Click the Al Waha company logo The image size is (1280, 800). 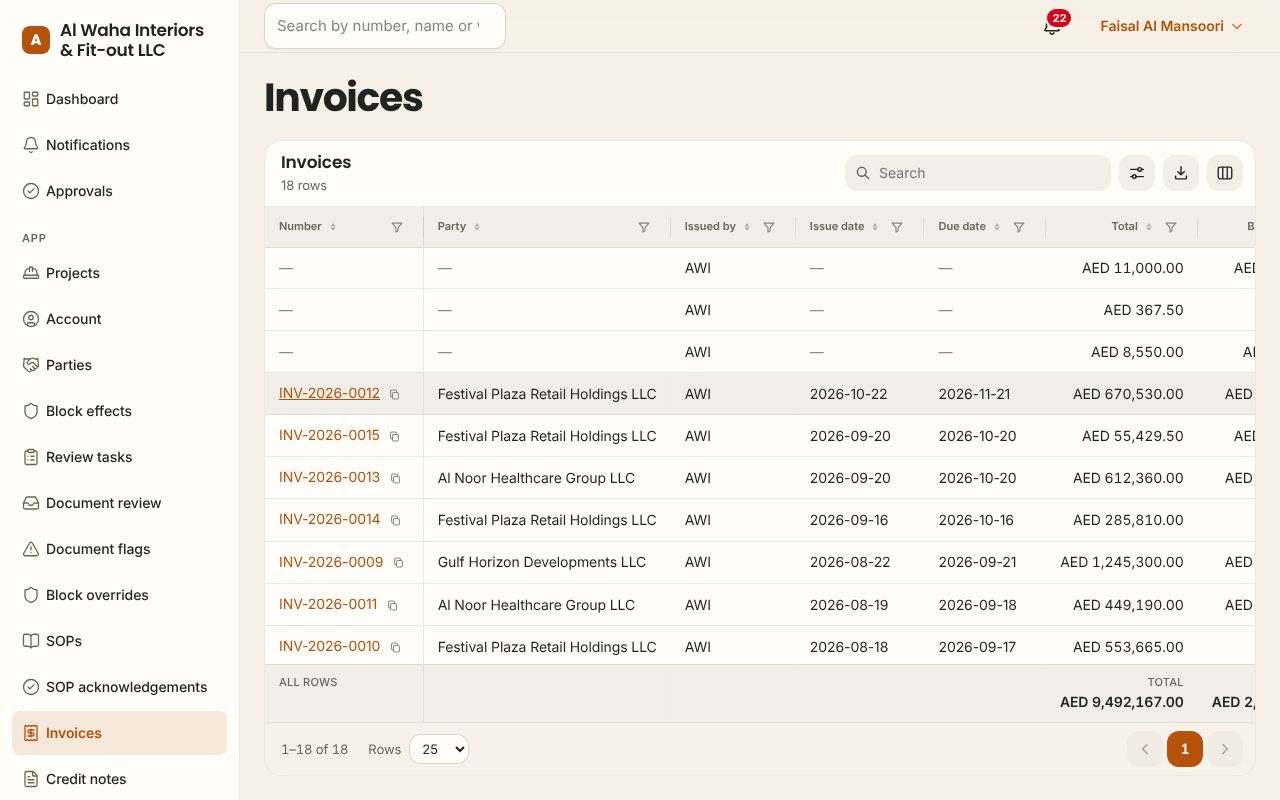point(36,40)
